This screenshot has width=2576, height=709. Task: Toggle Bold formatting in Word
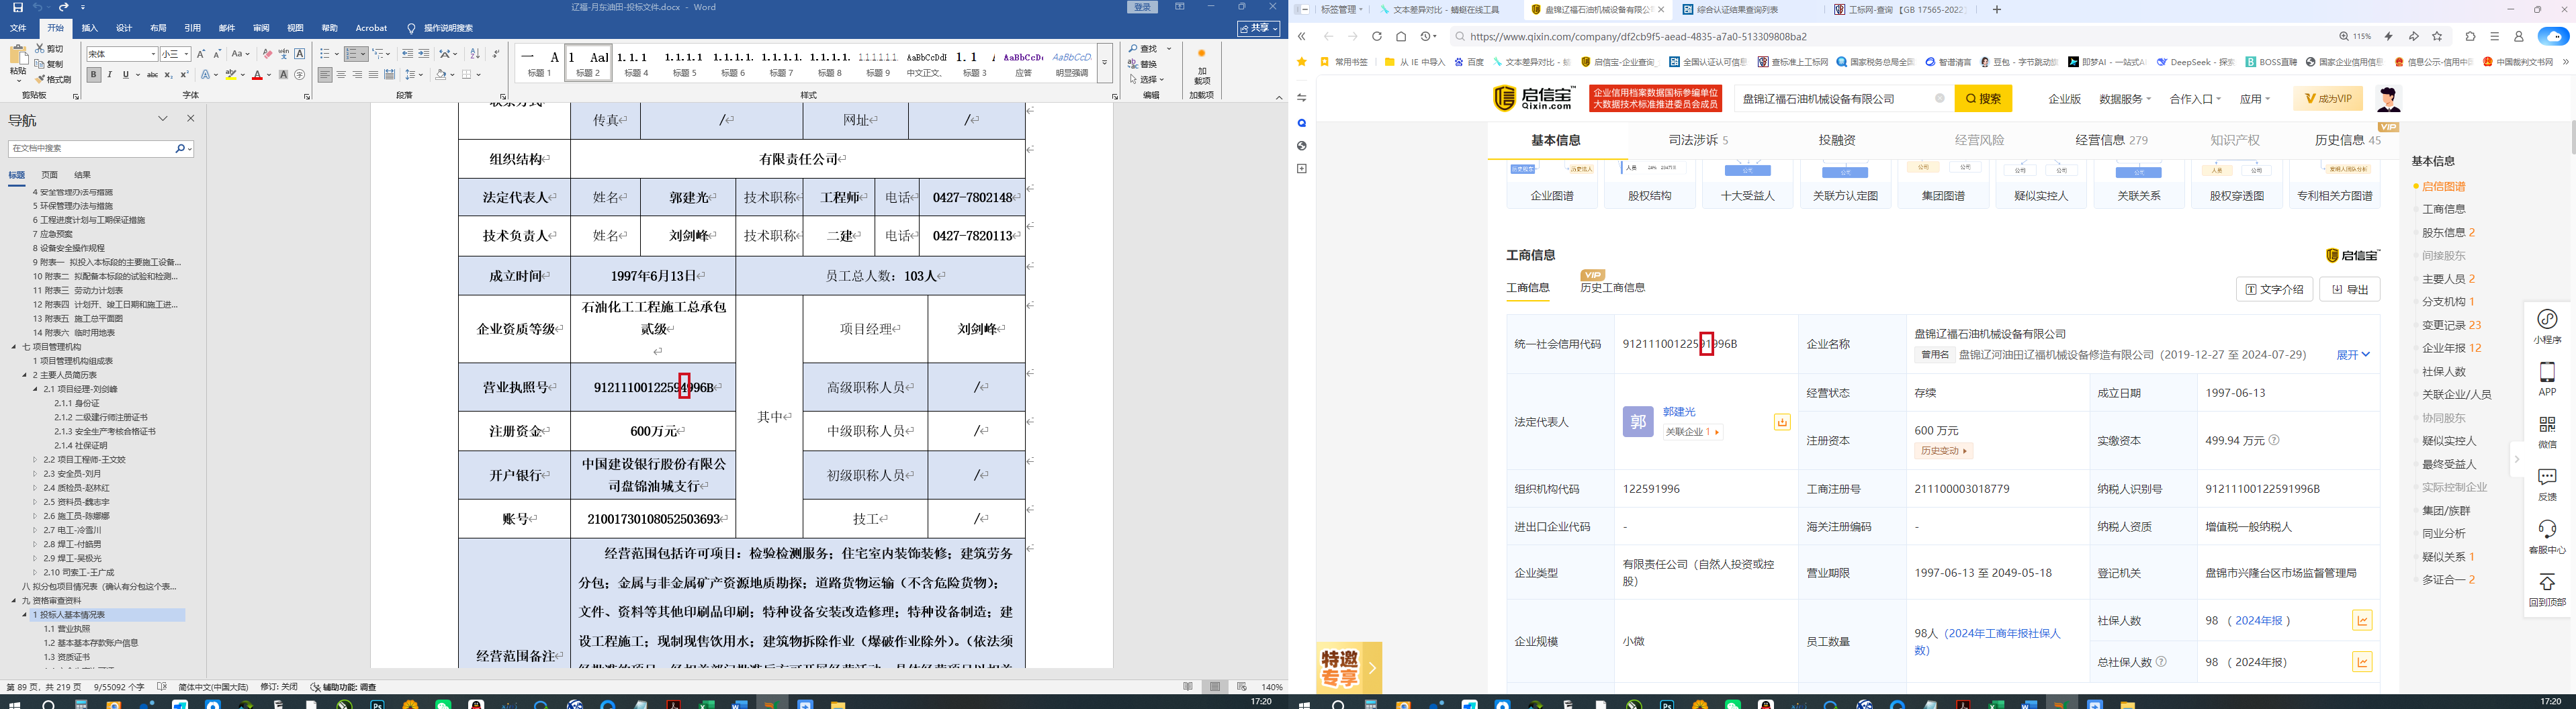(x=94, y=75)
